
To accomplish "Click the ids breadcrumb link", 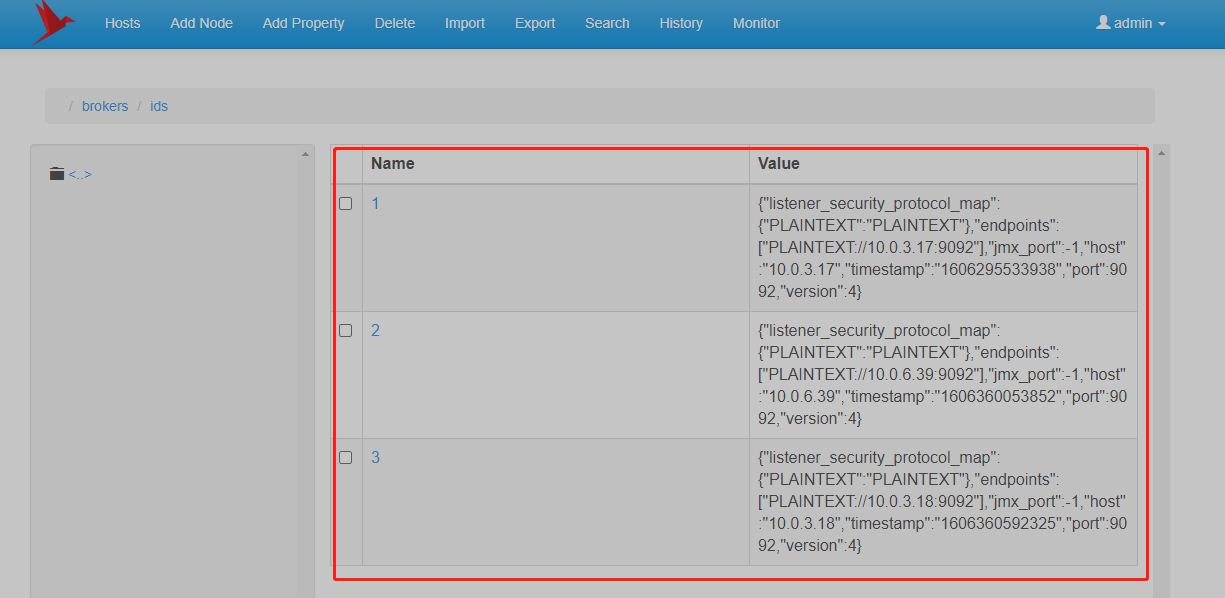I will pyautogui.click(x=159, y=106).
